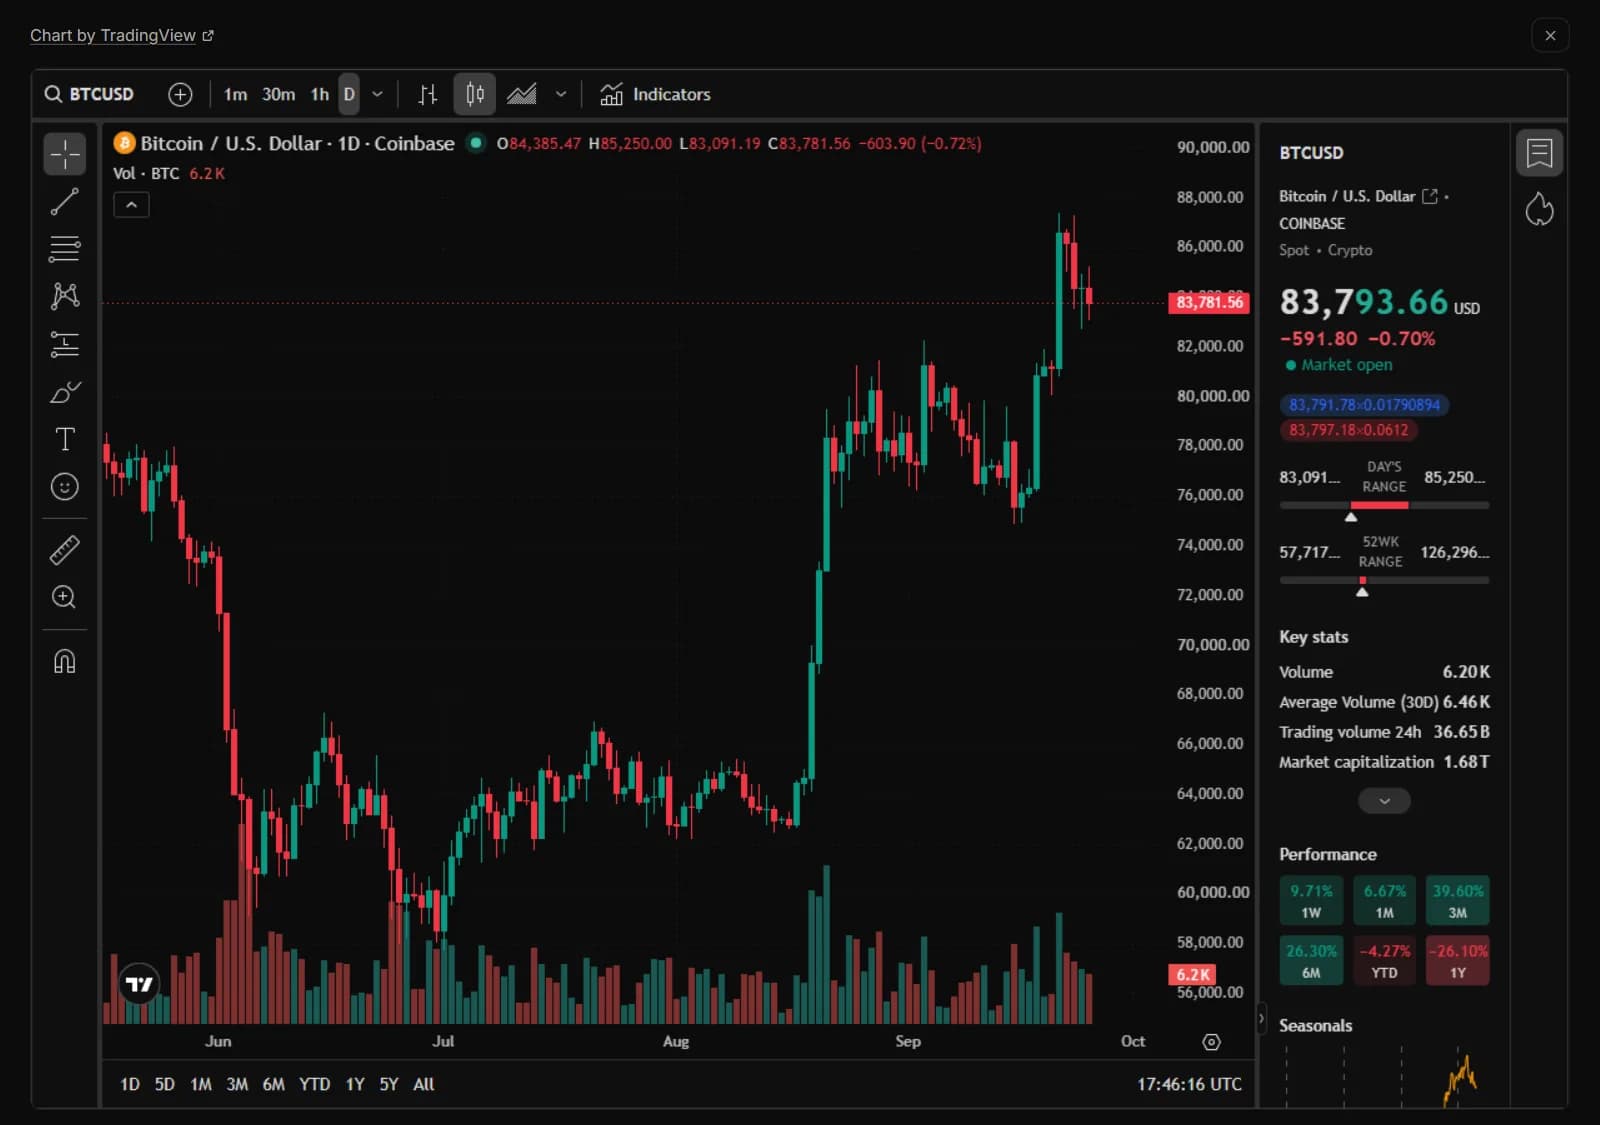Switch to bars chart style
The height and width of the screenshot is (1125, 1600).
[x=428, y=94]
